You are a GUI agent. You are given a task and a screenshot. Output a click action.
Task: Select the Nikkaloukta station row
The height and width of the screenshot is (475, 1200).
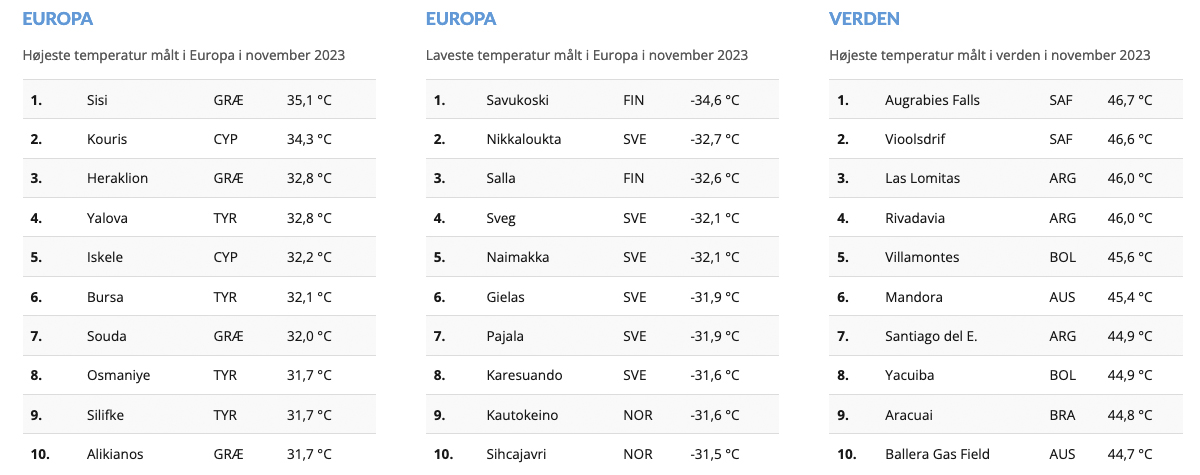coord(523,139)
